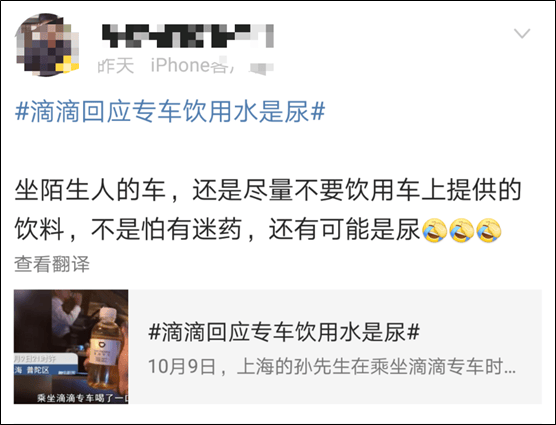Open the water bottle video thumbnail
Image resolution: width=556 pixels, height=425 pixels.
[x=71, y=347]
